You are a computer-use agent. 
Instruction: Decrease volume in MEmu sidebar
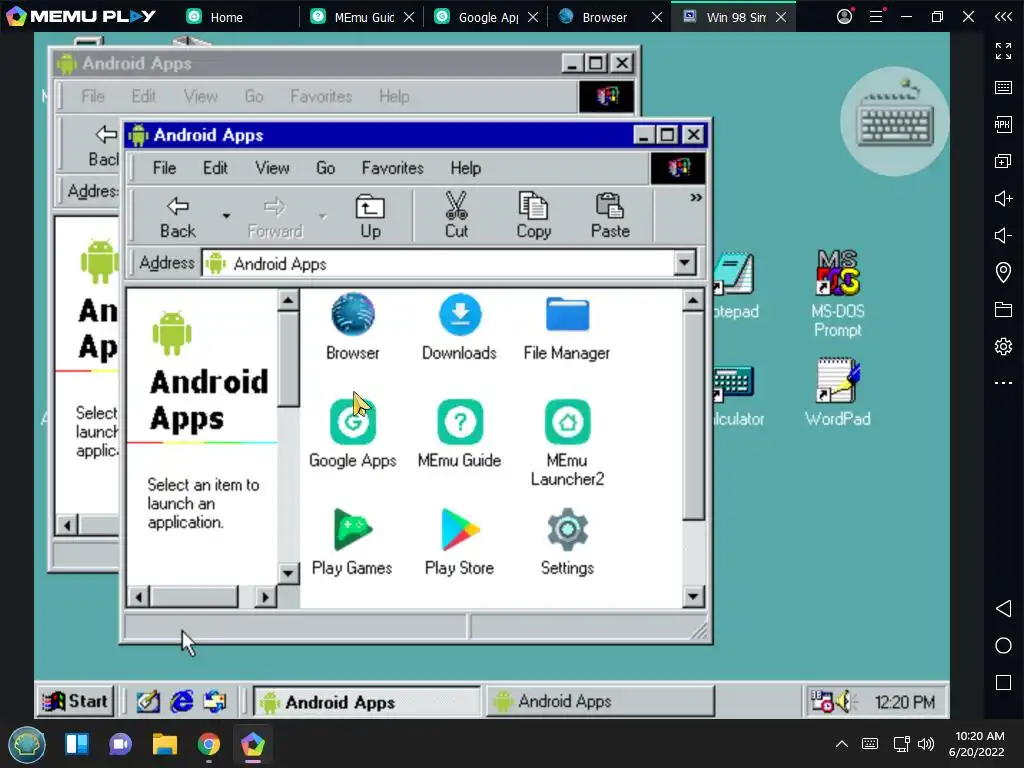[x=1003, y=235]
